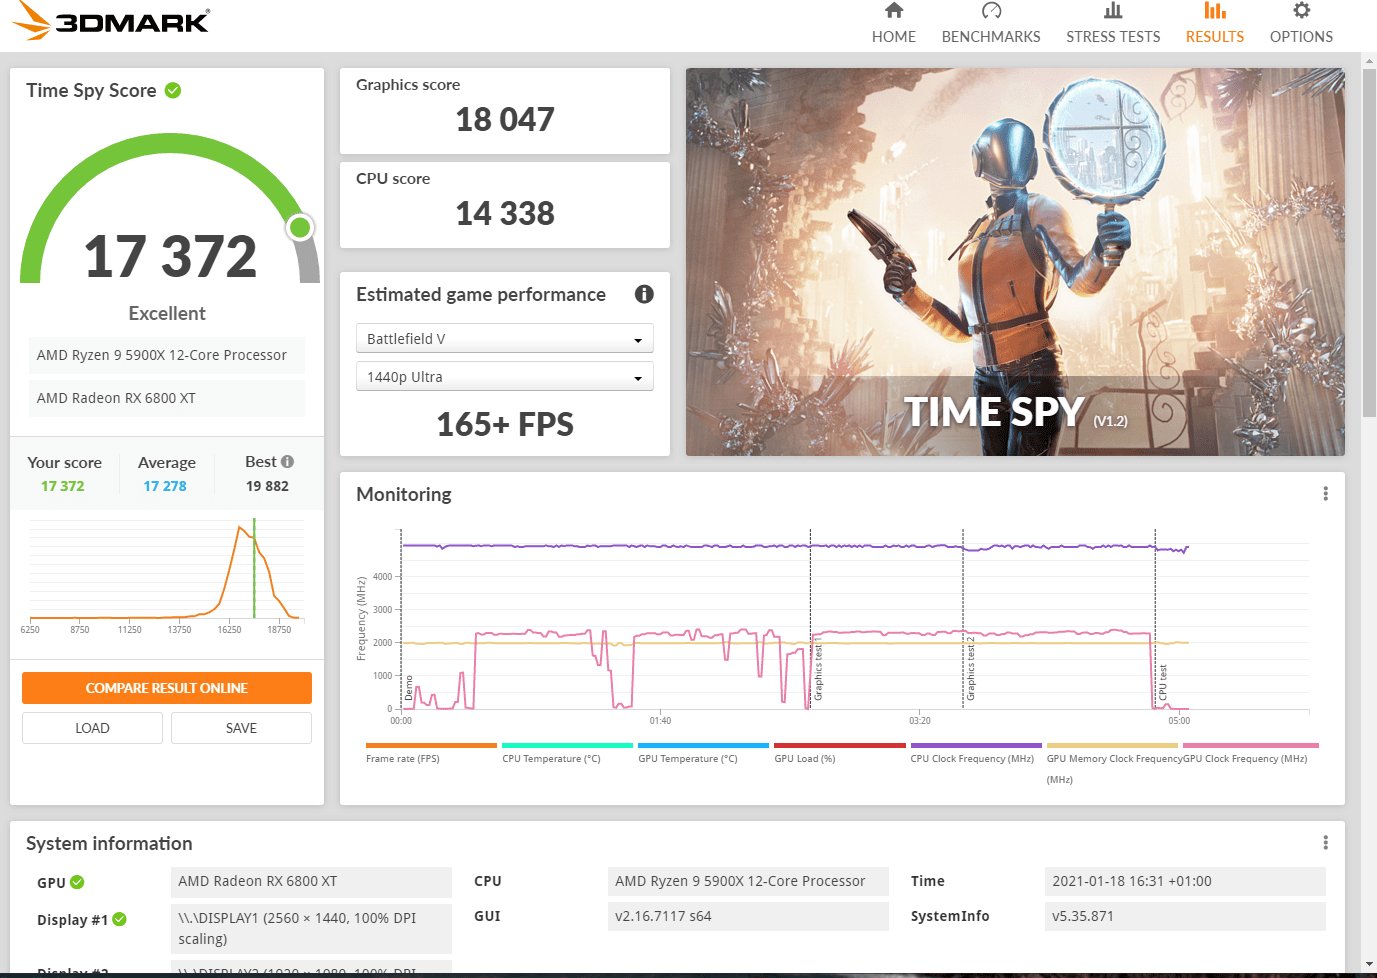Open the Home section icon

pos(894,10)
